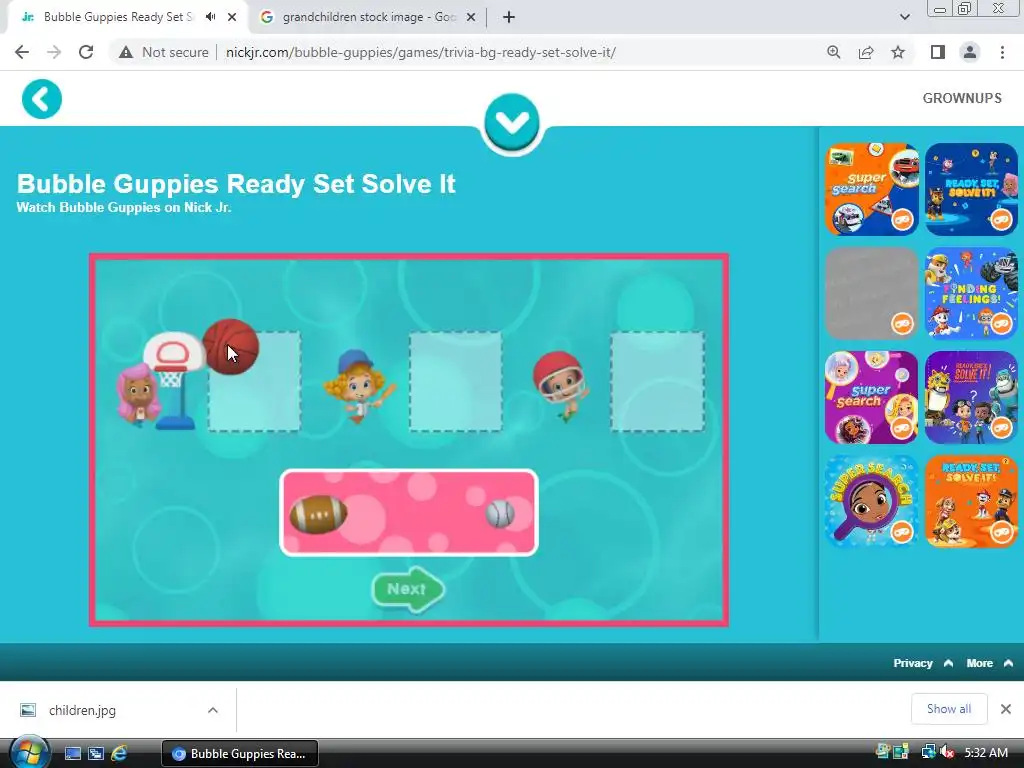
Task: Click Show Desktop in quick launch
Action: point(72,754)
